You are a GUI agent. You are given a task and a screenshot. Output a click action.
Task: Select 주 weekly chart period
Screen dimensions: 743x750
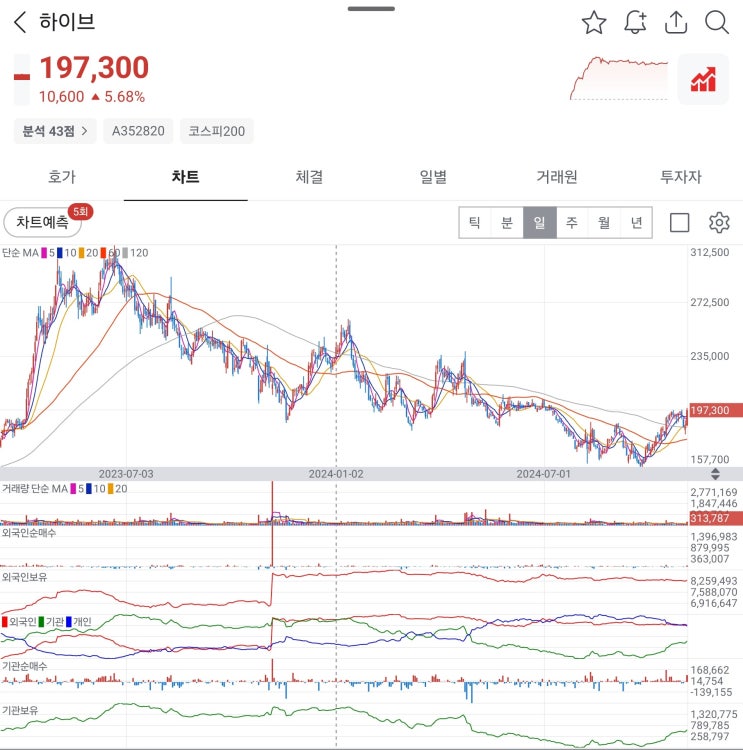pos(572,222)
